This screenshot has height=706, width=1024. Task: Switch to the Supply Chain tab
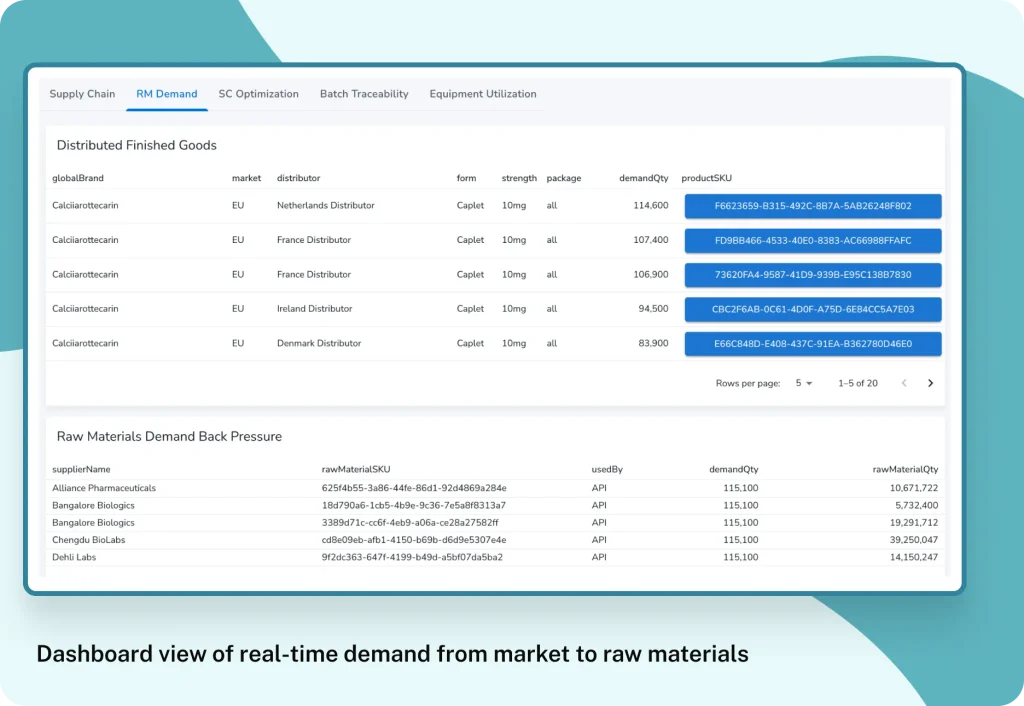pyautogui.click(x=82, y=94)
